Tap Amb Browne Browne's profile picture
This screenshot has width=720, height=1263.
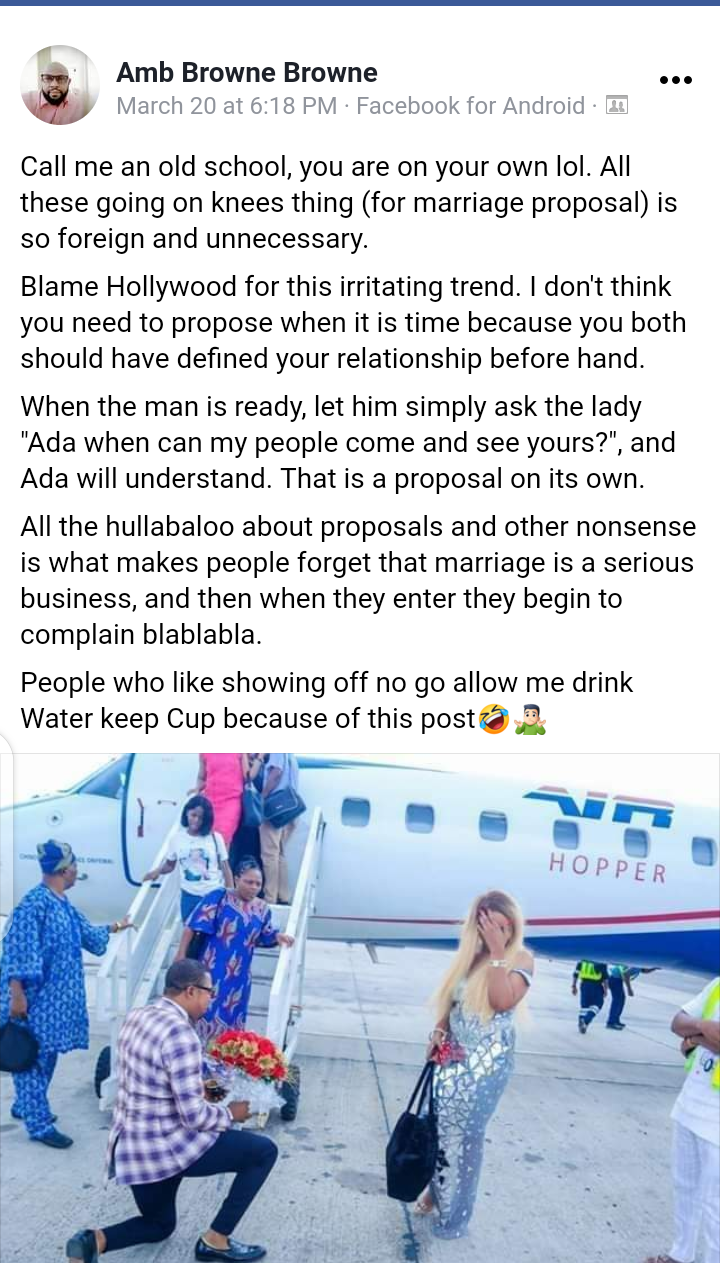tap(60, 85)
